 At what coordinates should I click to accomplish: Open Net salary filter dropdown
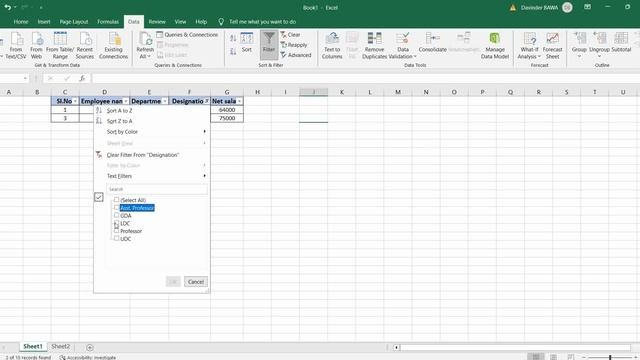239,101
